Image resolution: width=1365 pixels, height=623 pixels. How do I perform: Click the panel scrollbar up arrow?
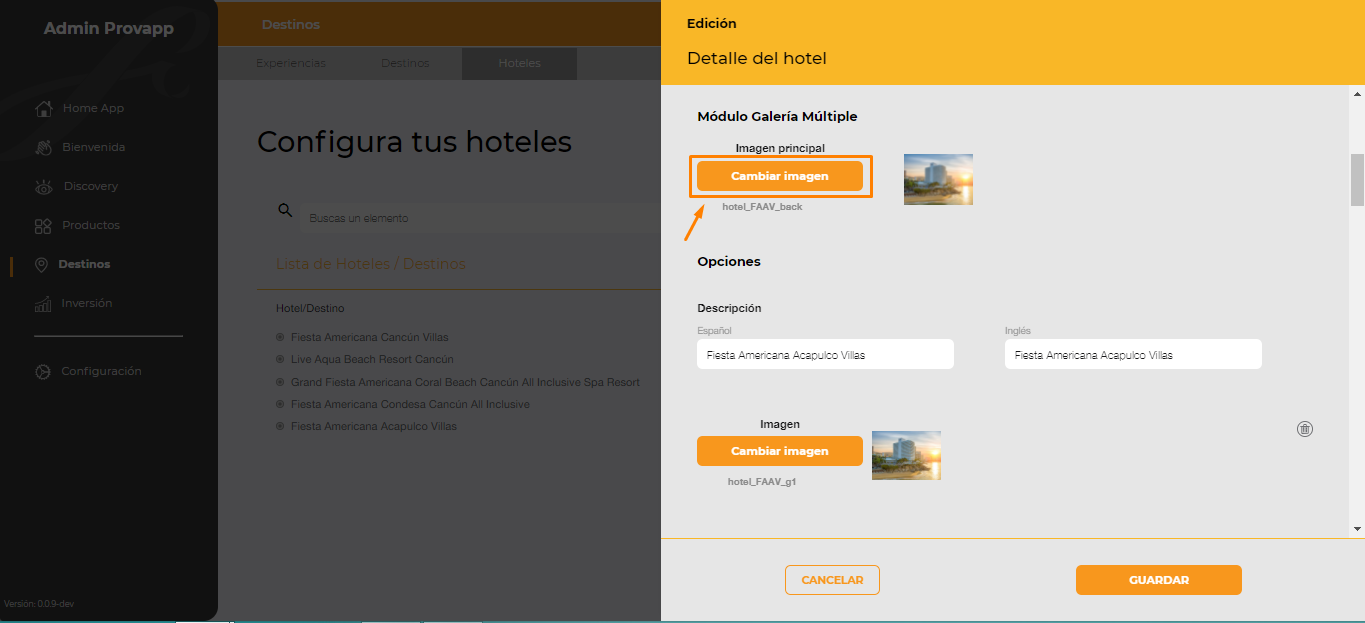click(x=1357, y=94)
